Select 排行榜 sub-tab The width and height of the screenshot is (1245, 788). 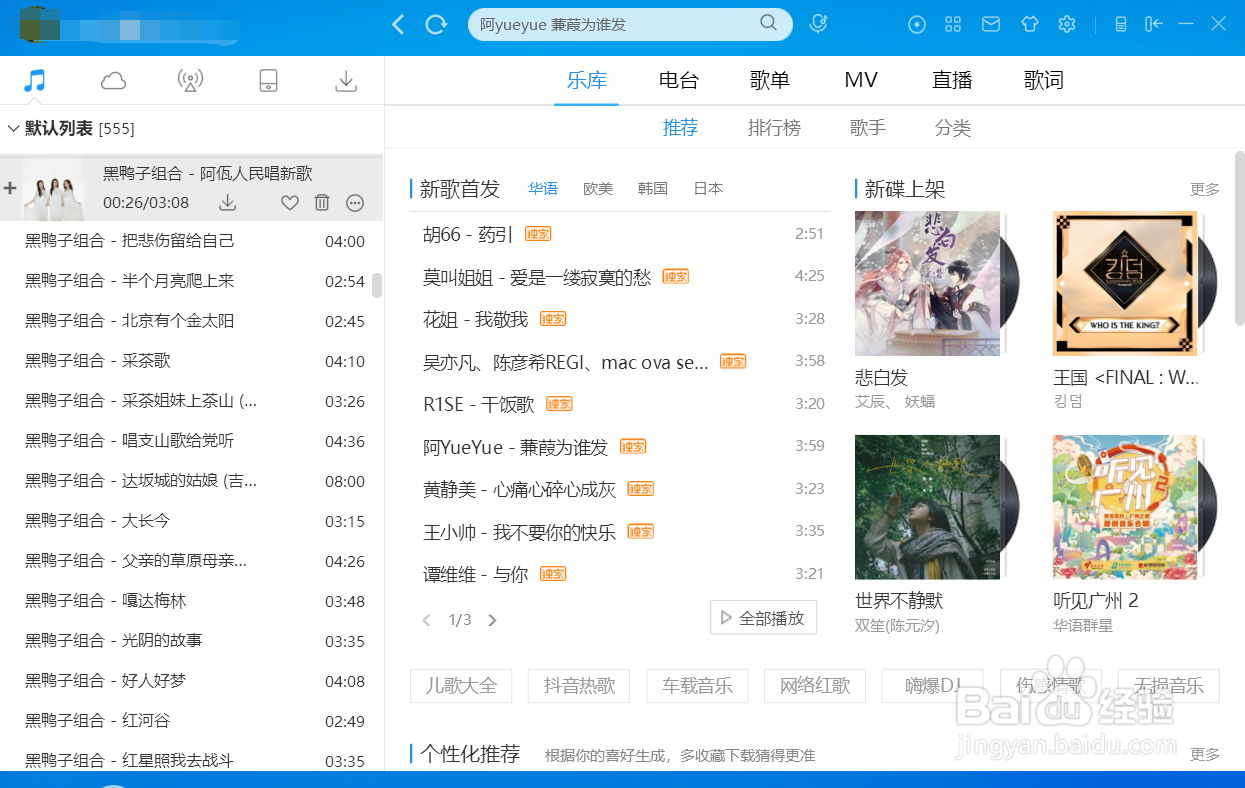click(x=774, y=128)
